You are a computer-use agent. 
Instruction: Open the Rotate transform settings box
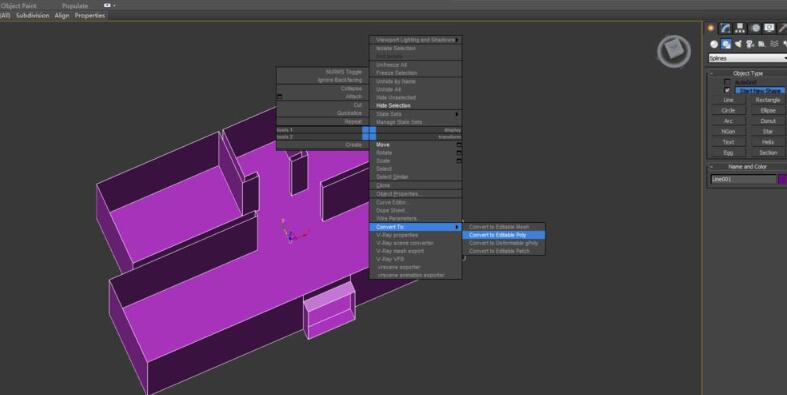pyautogui.click(x=459, y=153)
